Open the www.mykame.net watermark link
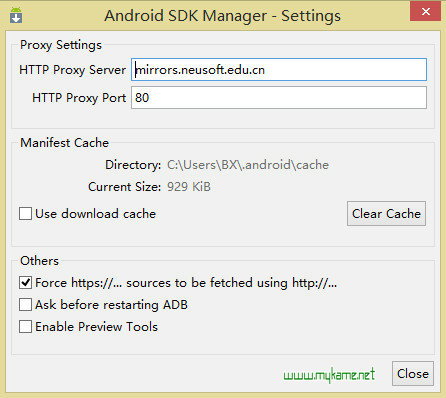The image size is (446, 398). click(x=329, y=375)
